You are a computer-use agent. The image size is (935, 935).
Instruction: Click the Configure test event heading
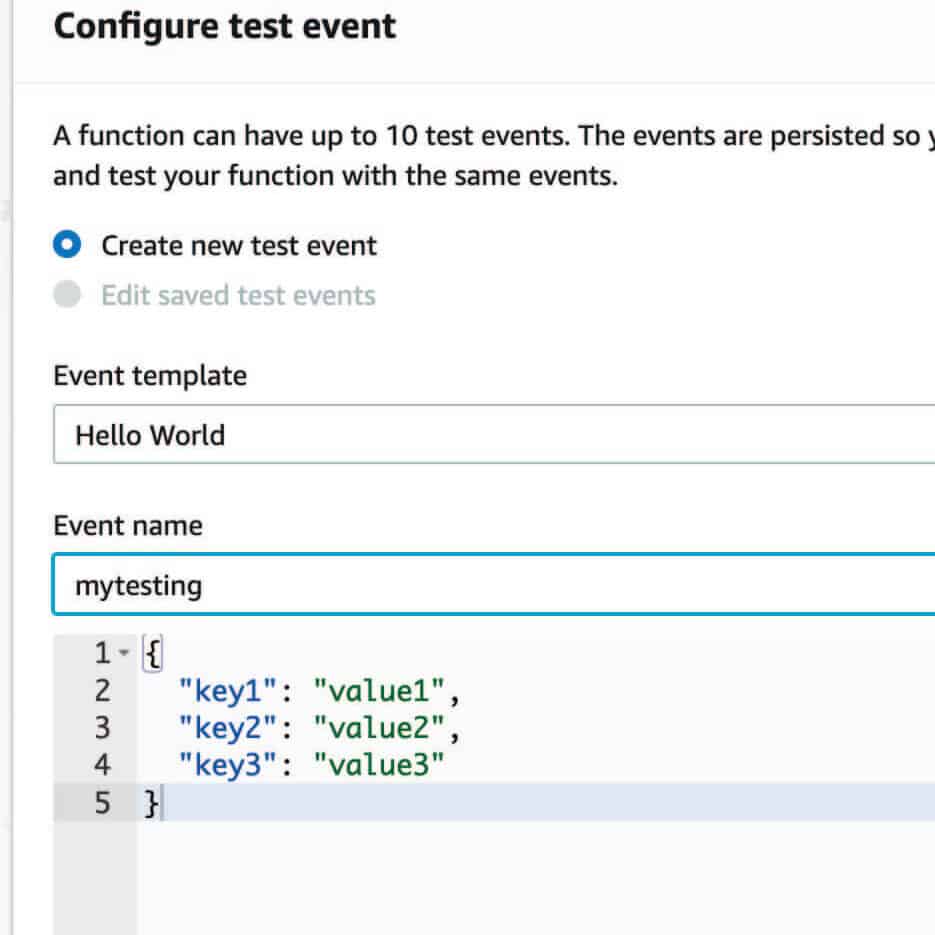pos(225,27)
